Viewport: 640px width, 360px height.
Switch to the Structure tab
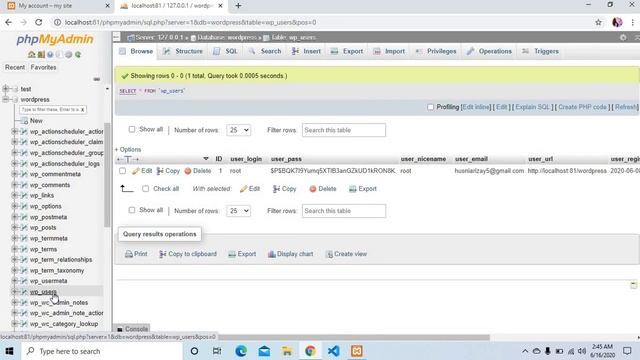[x=183, y=51]
